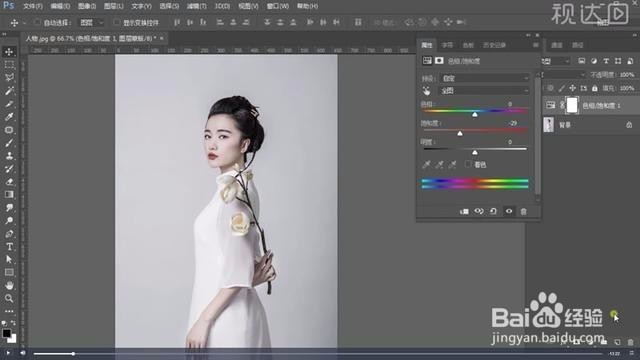Toggle adjustment layer visibility in Properties footer

509,211
